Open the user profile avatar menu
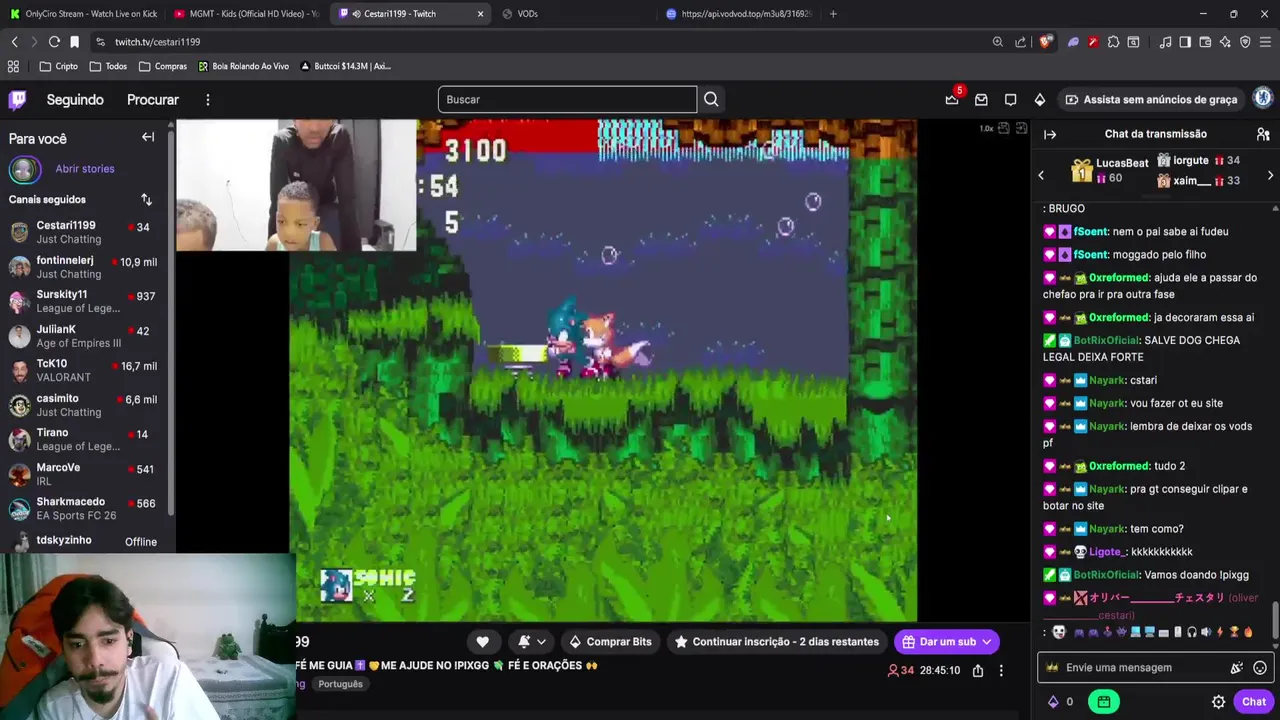This screenshot has height=720, width=1280. pyautogui.click(x=1263, y=98)
